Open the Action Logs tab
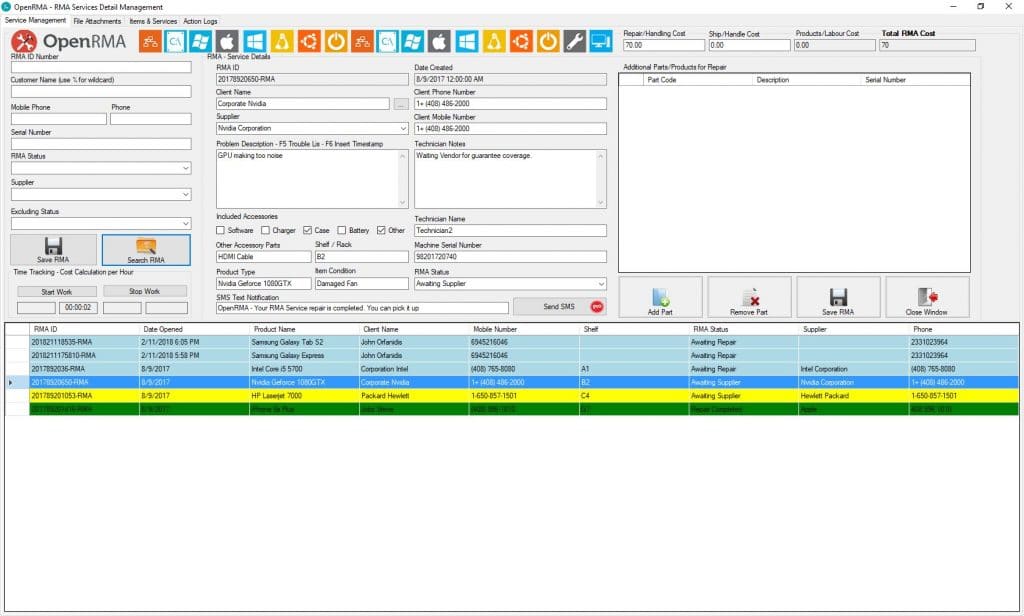This screenshot has width=1024, height=616. point(198,20)
